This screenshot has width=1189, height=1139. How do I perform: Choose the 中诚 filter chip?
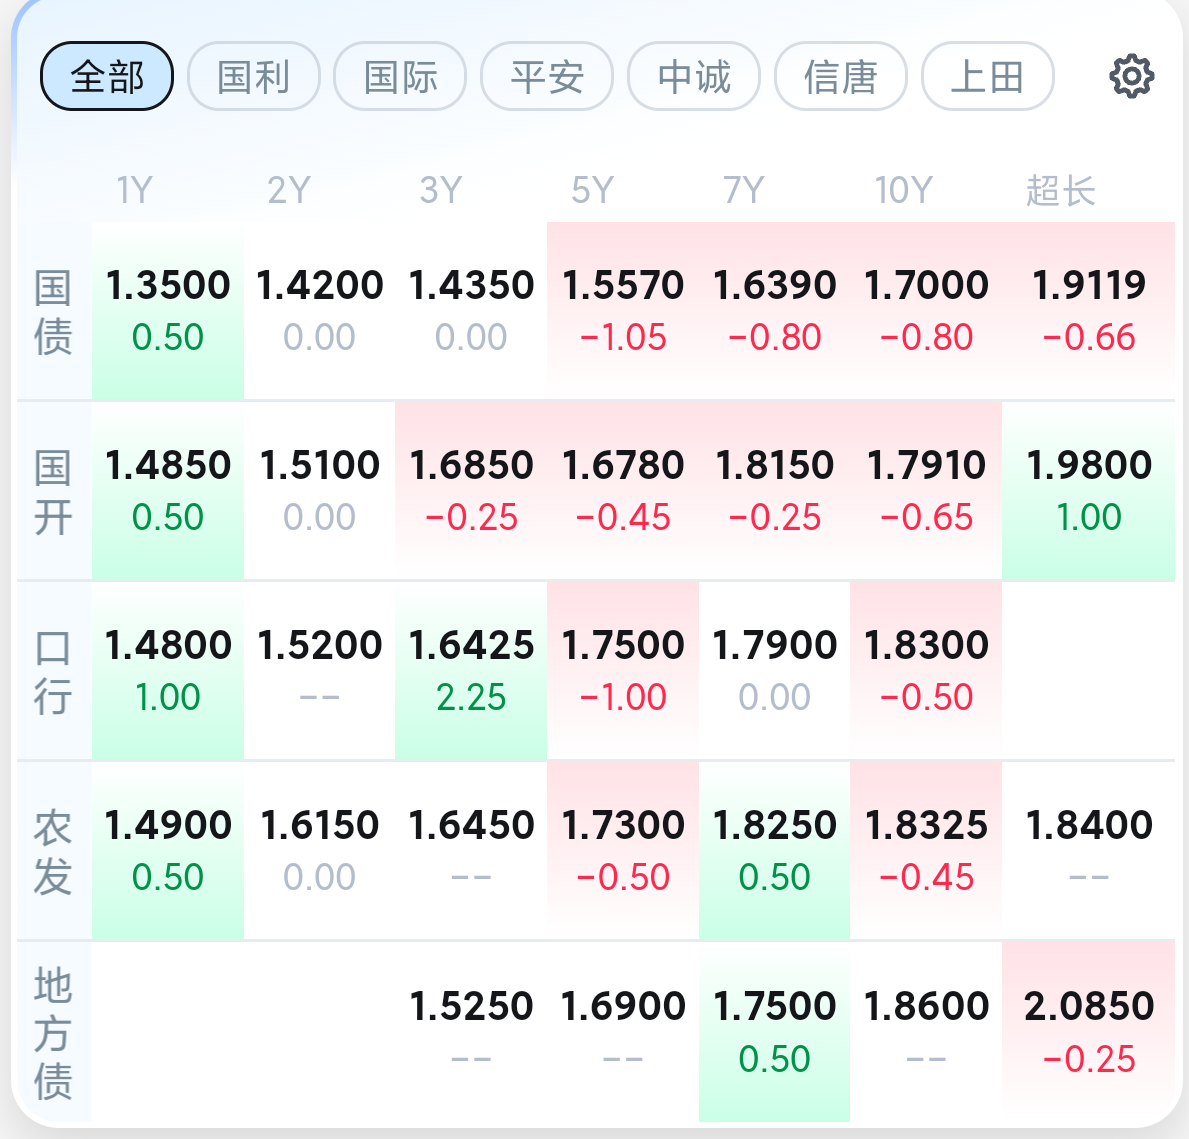(x=694, y=76)
